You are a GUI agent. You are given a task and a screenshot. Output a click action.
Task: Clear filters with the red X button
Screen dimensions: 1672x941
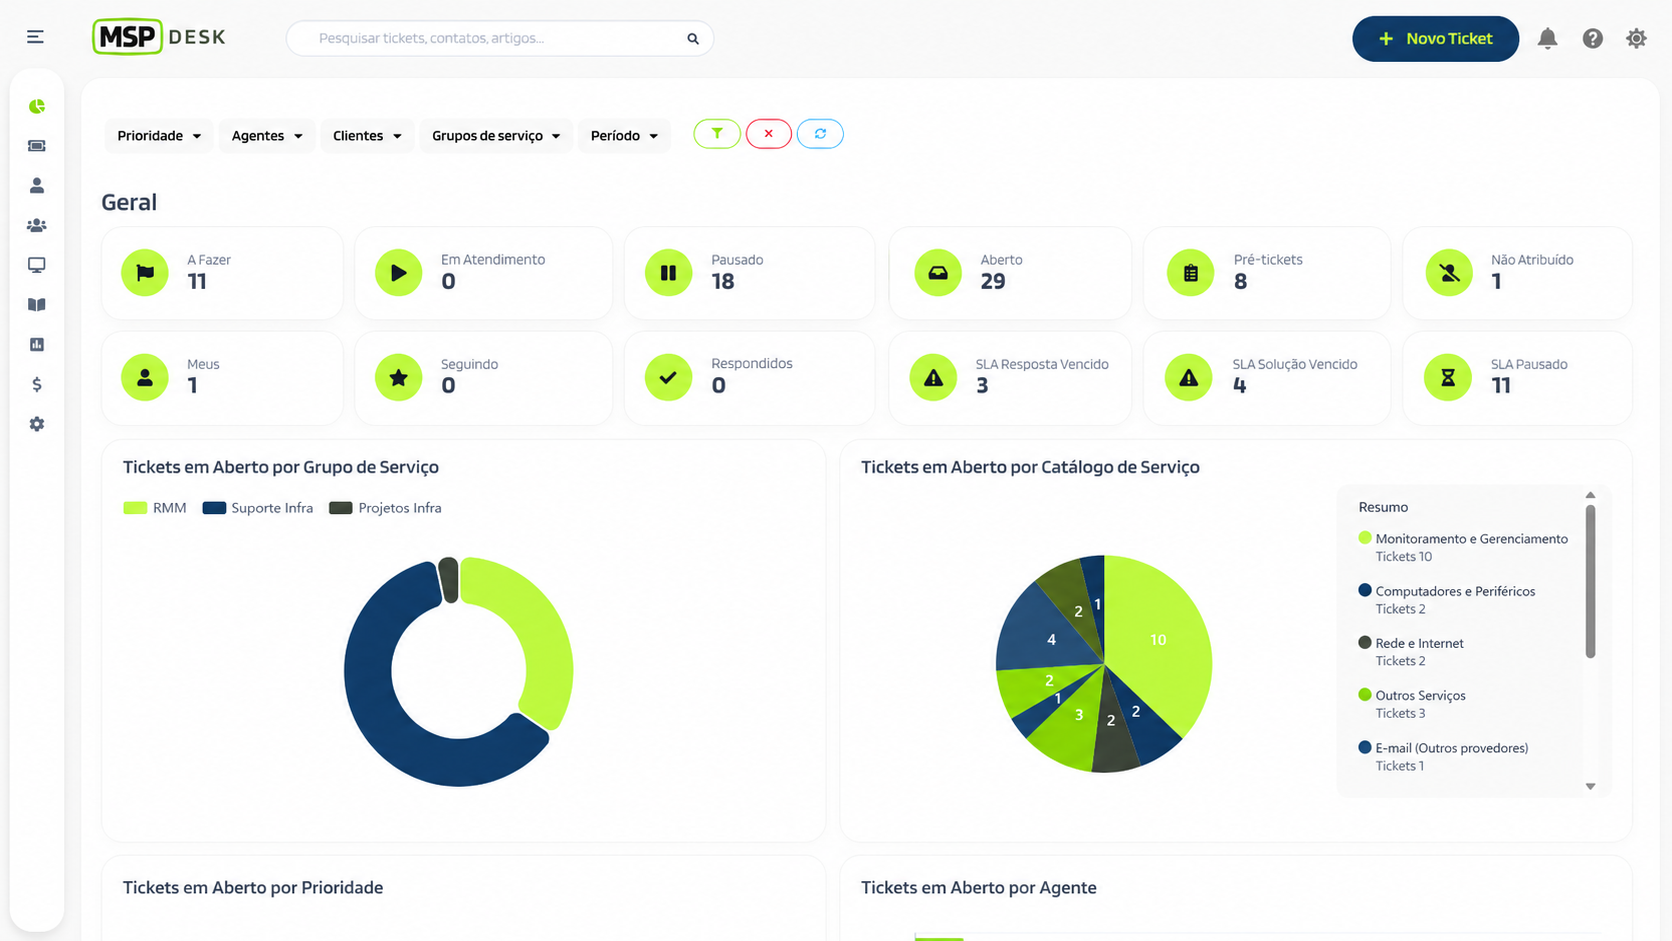768,134
